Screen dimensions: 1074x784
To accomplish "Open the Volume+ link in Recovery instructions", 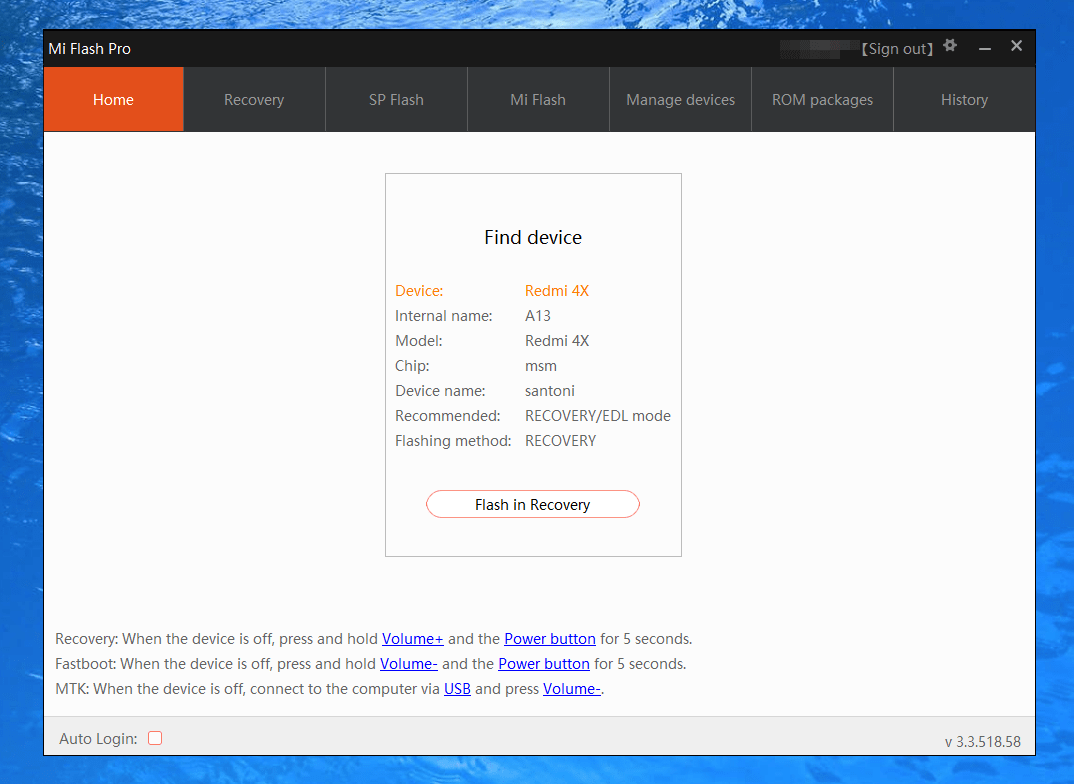I will click(412, 638).
